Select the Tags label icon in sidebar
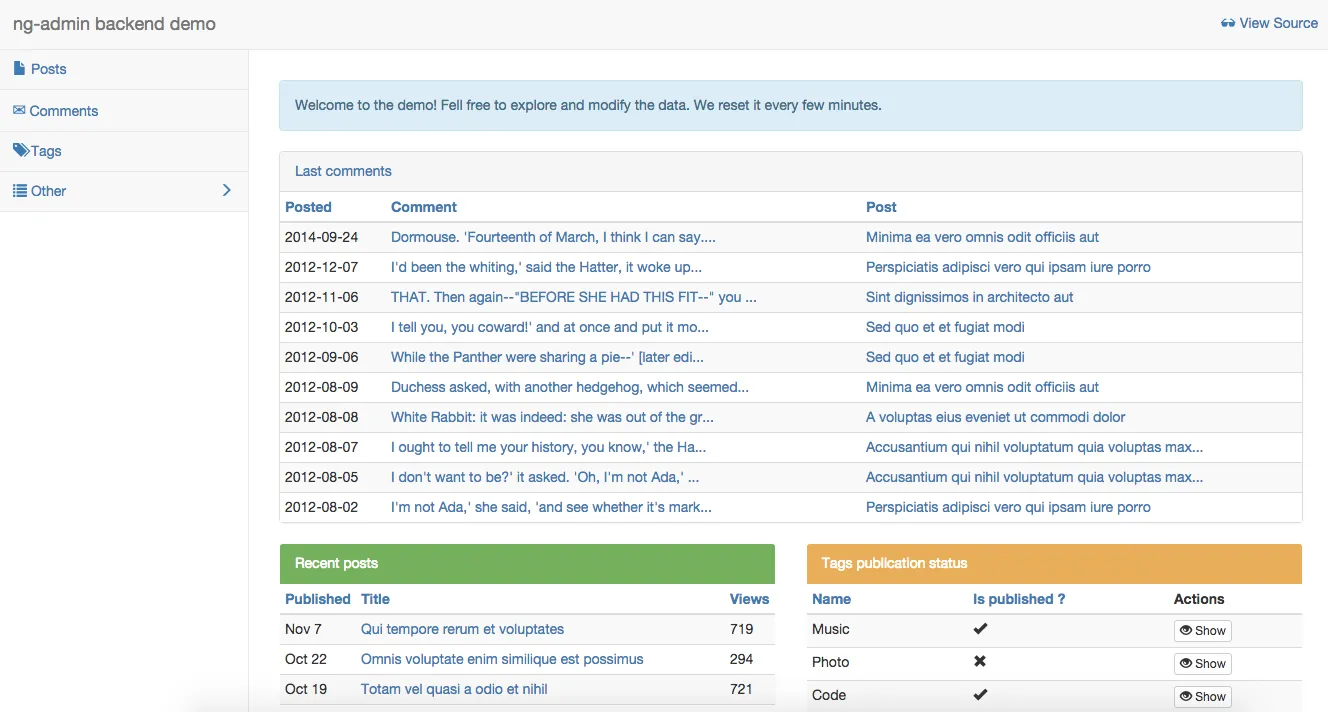 (20, 150)
